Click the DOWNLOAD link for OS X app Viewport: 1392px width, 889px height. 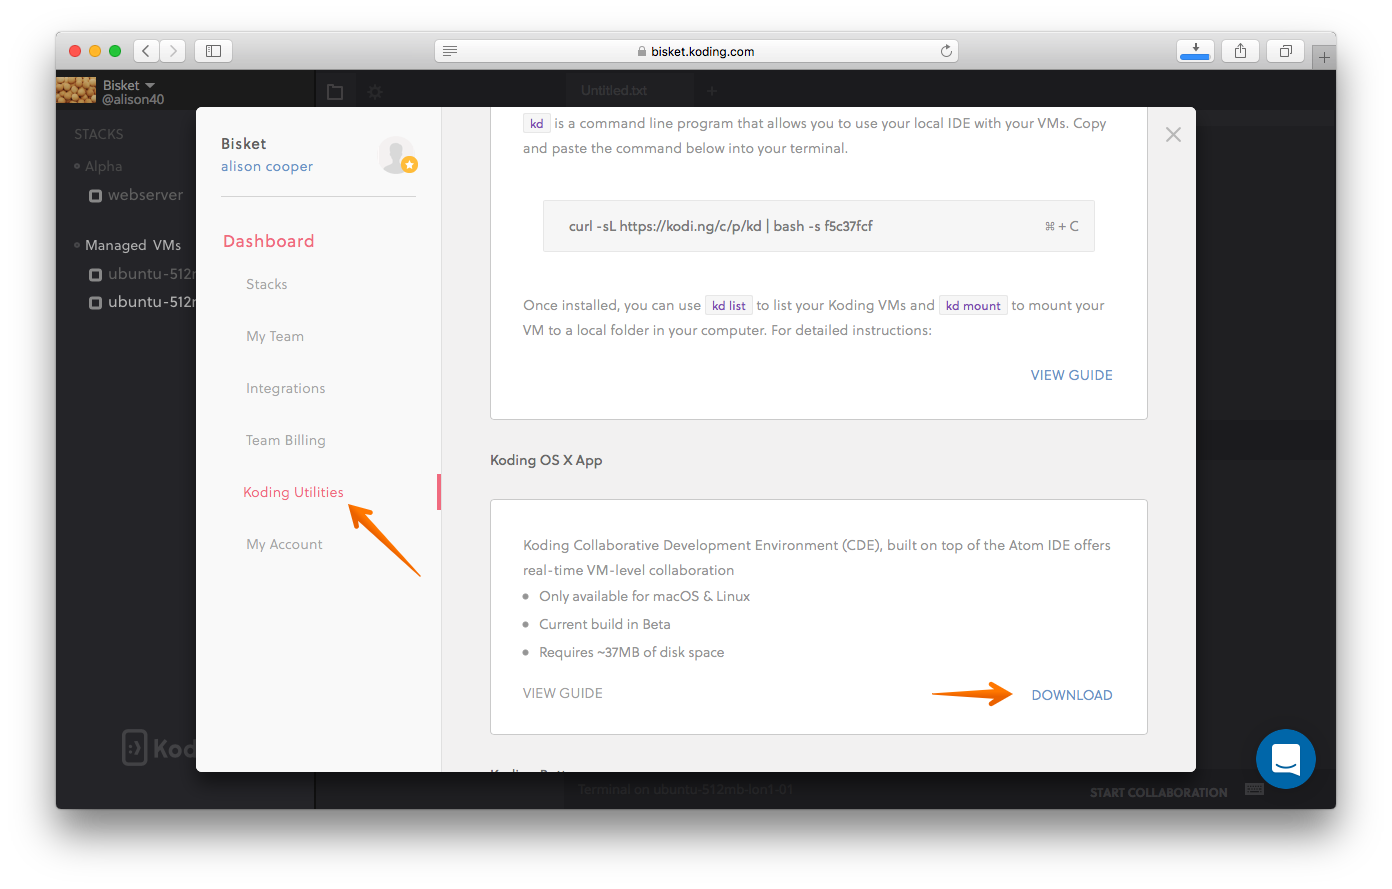[1072, 695]
